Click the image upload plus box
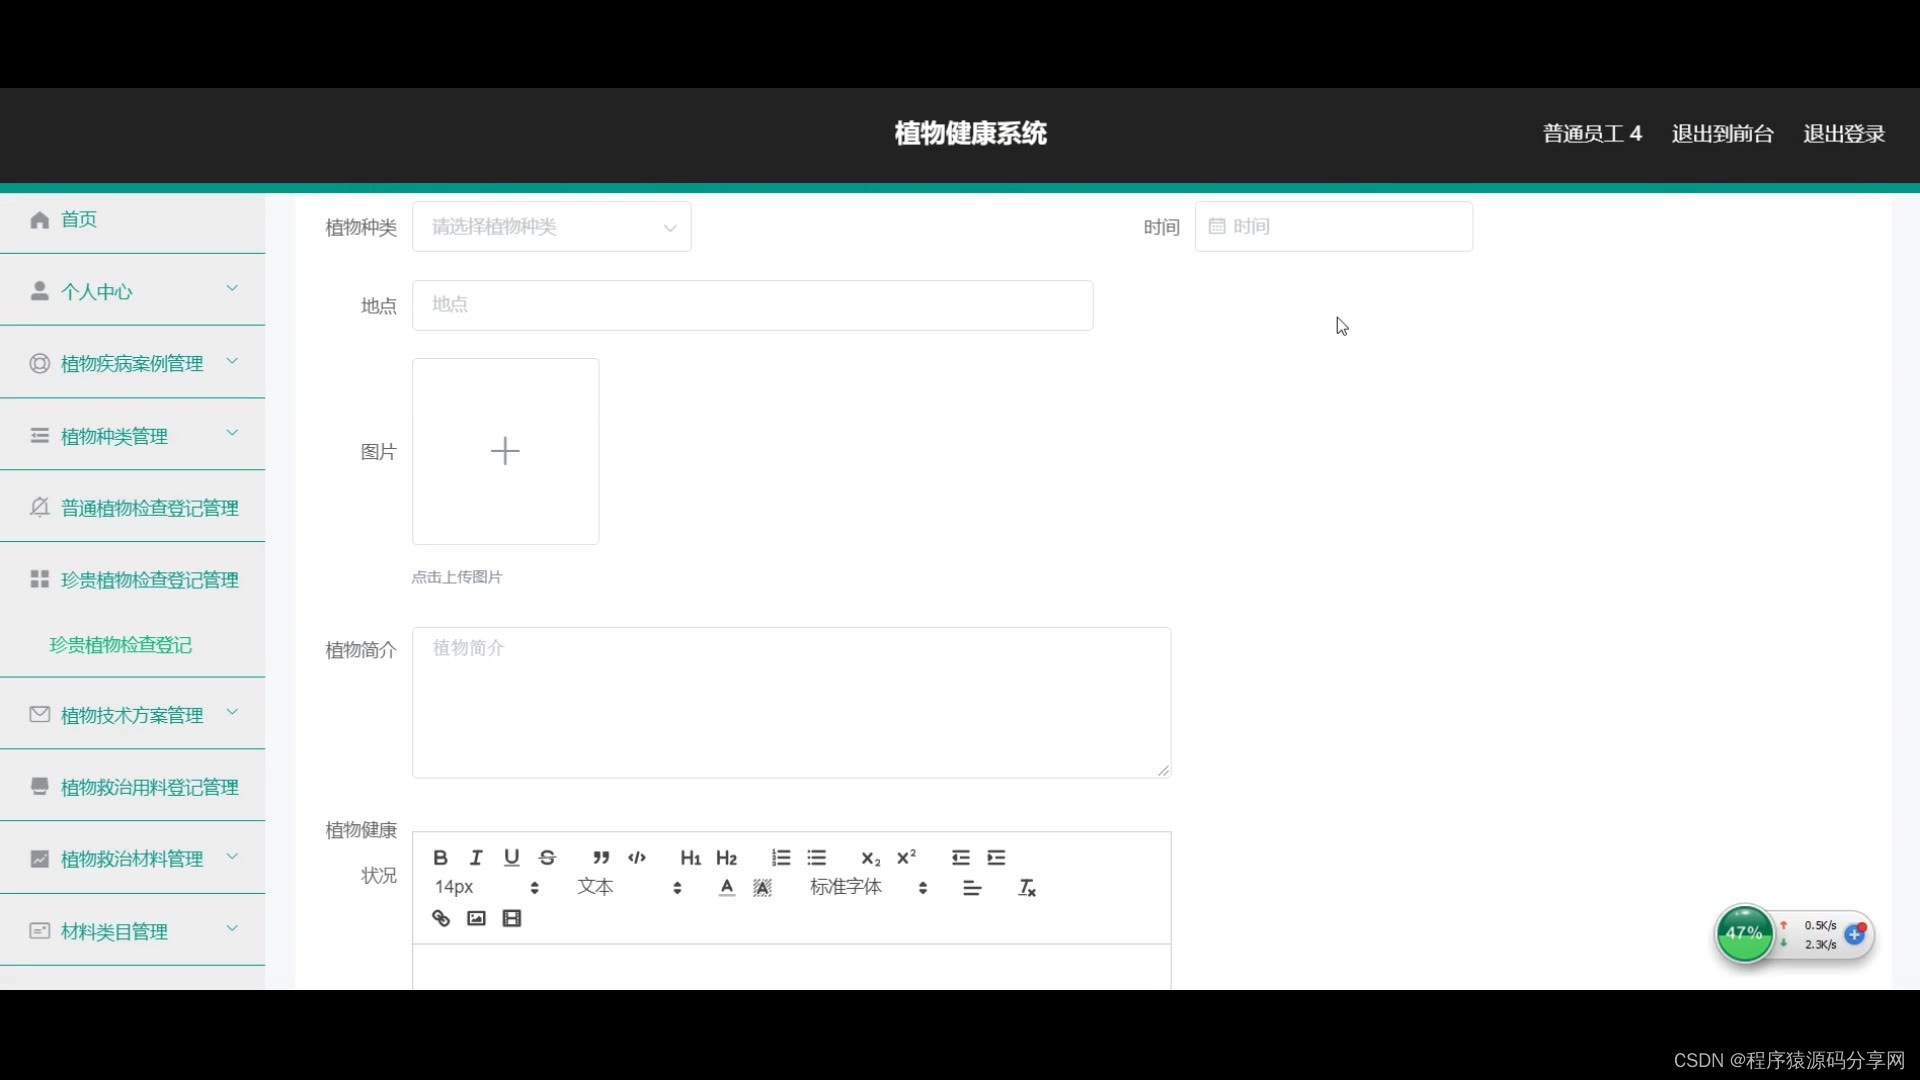Viewport: 1920px width, 1080px height. [x=505, y=451]
